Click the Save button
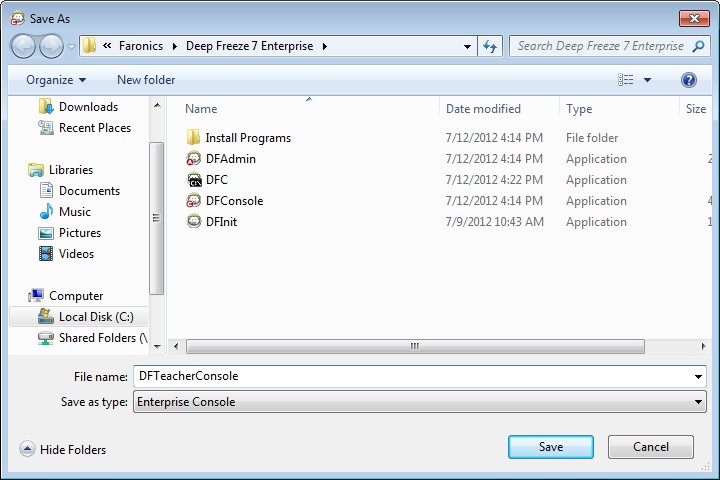Viewport: 720px width, 480px height. (551, 447)
